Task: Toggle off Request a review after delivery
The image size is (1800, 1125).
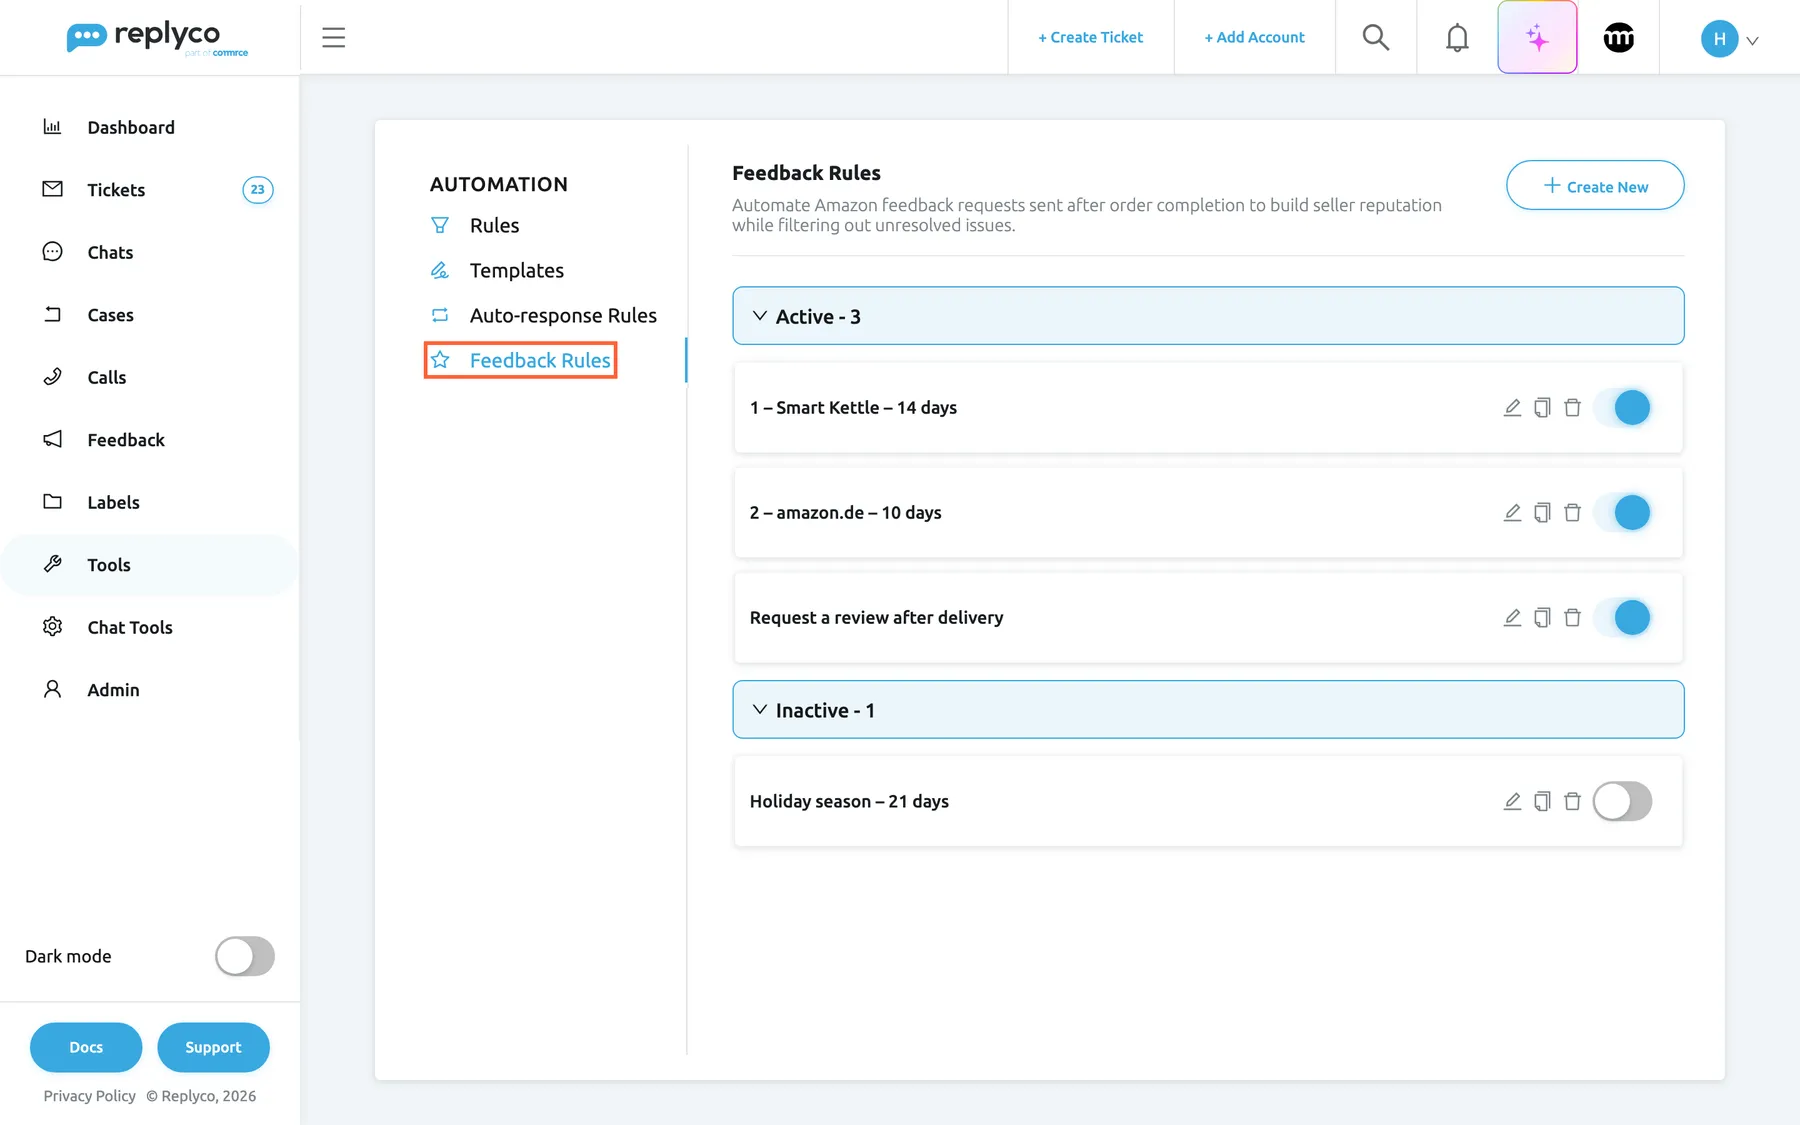Action: click(x=1622, y=618)
